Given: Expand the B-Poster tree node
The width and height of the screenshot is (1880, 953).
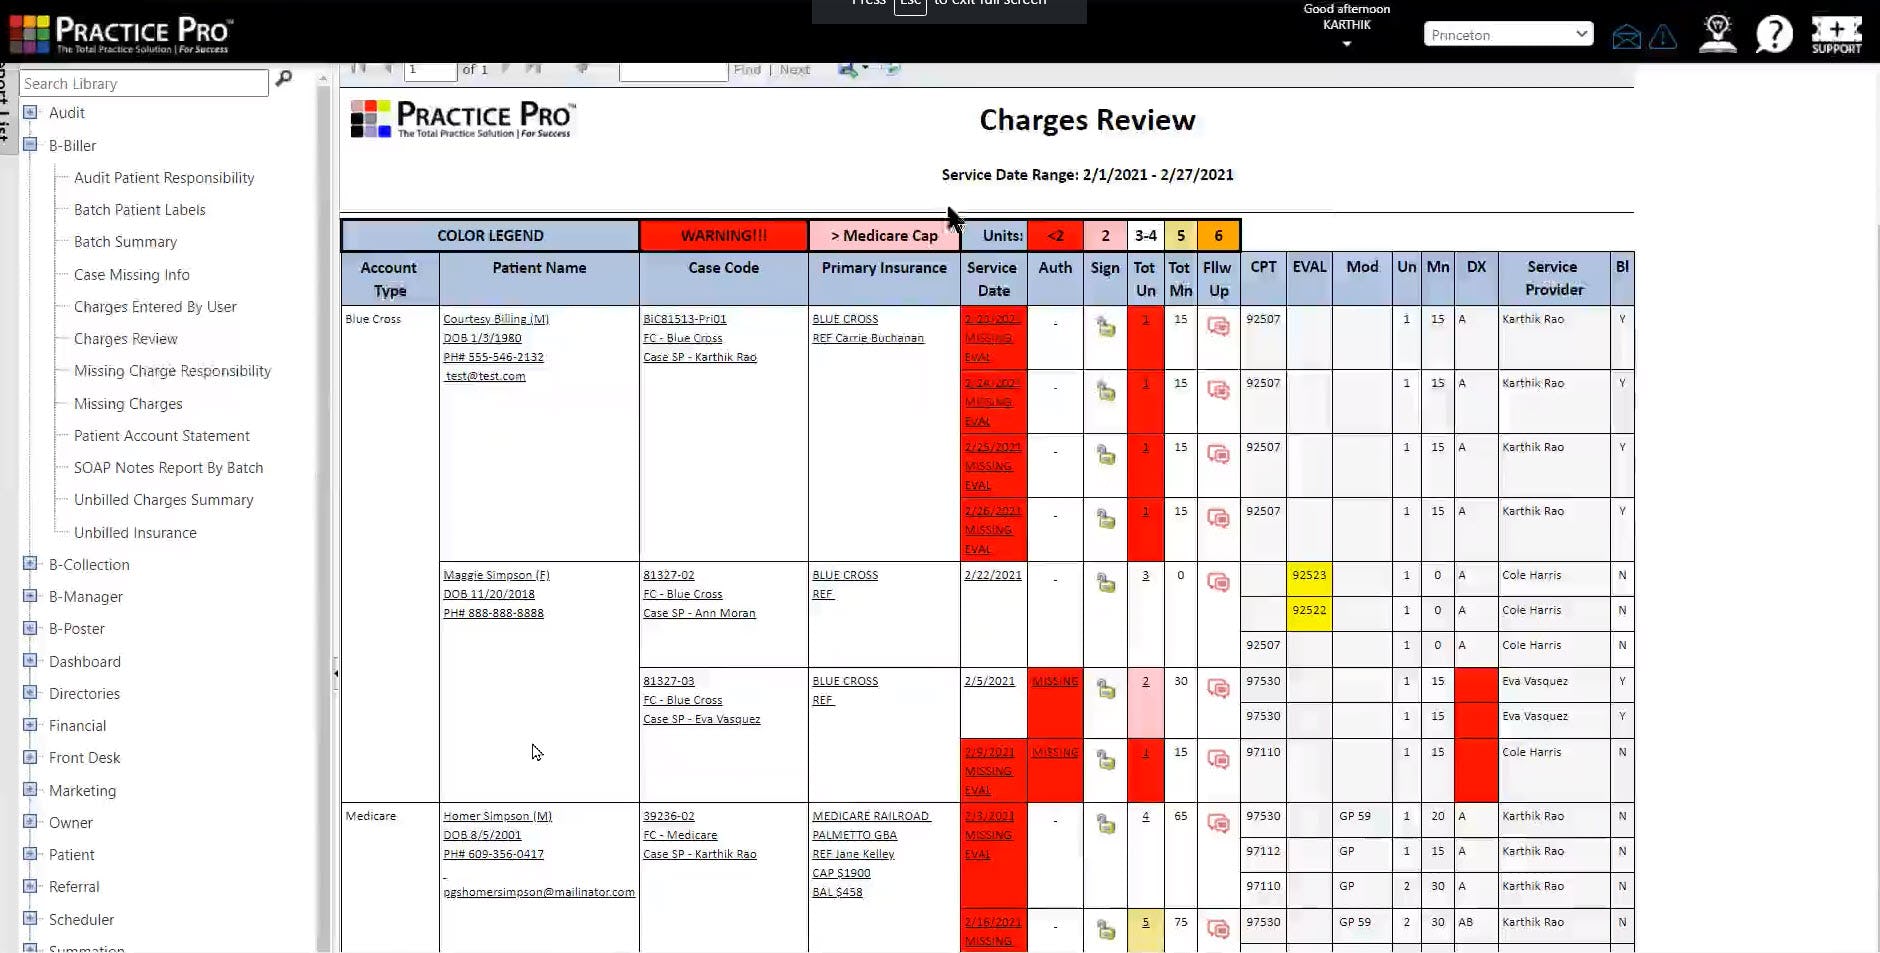Looking at the screenshot, I should pyautogui.click(x=30, y=628).
